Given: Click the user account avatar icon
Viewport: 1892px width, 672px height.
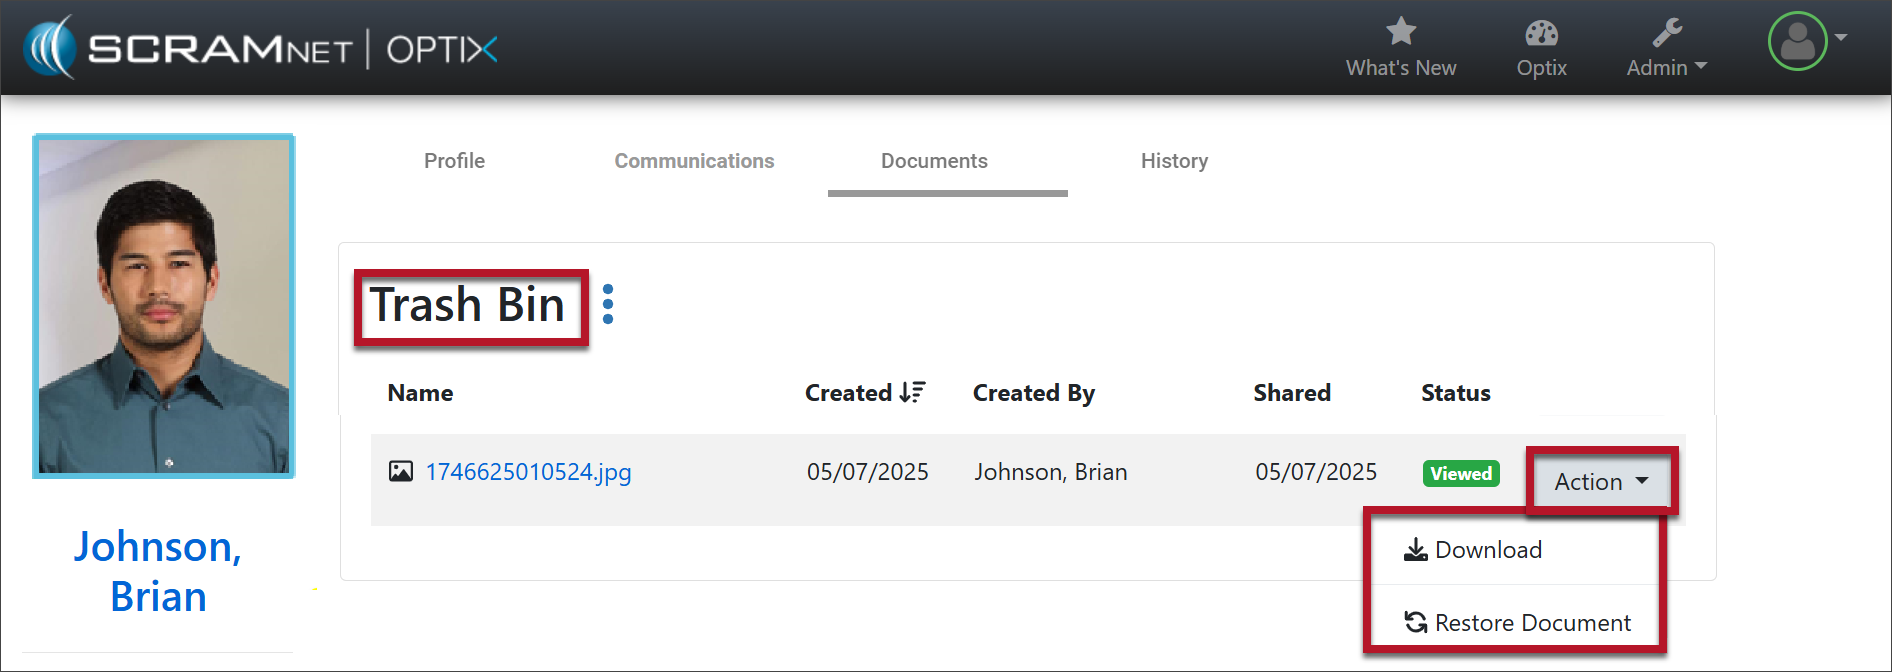Looking at the screenshot, I should [1797, 41].
